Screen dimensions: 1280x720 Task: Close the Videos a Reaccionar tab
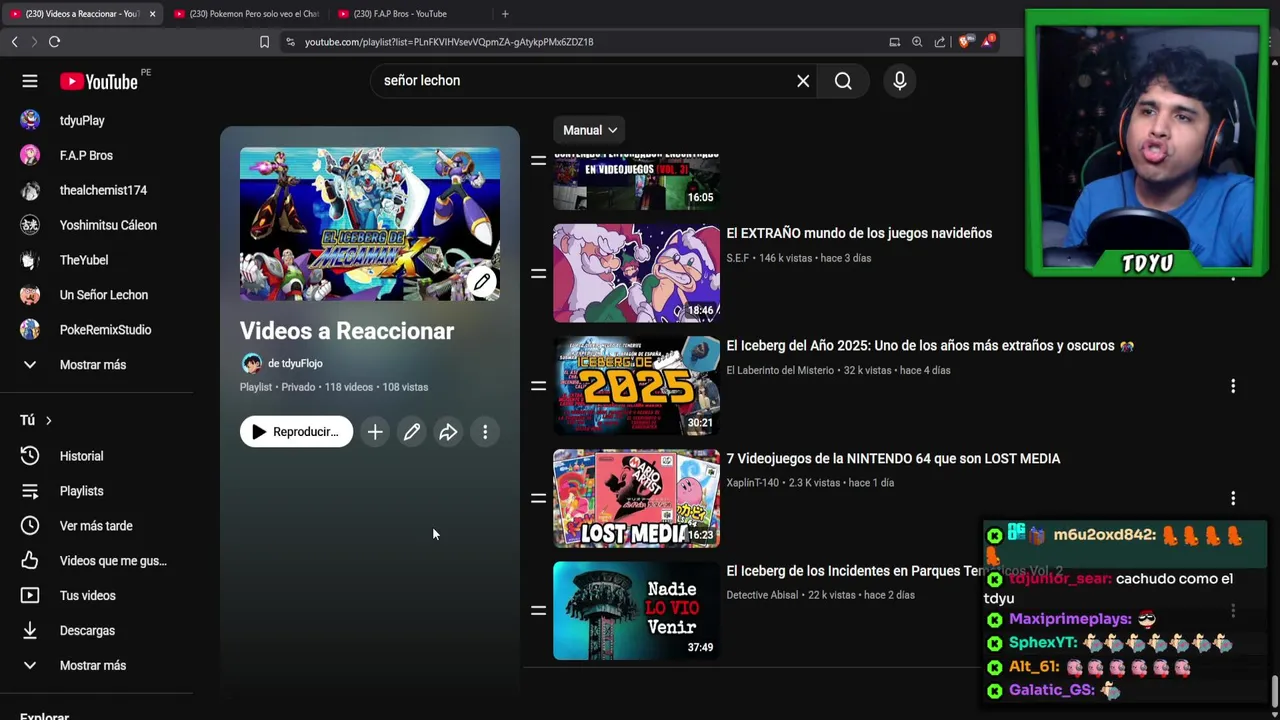(152, 14)
